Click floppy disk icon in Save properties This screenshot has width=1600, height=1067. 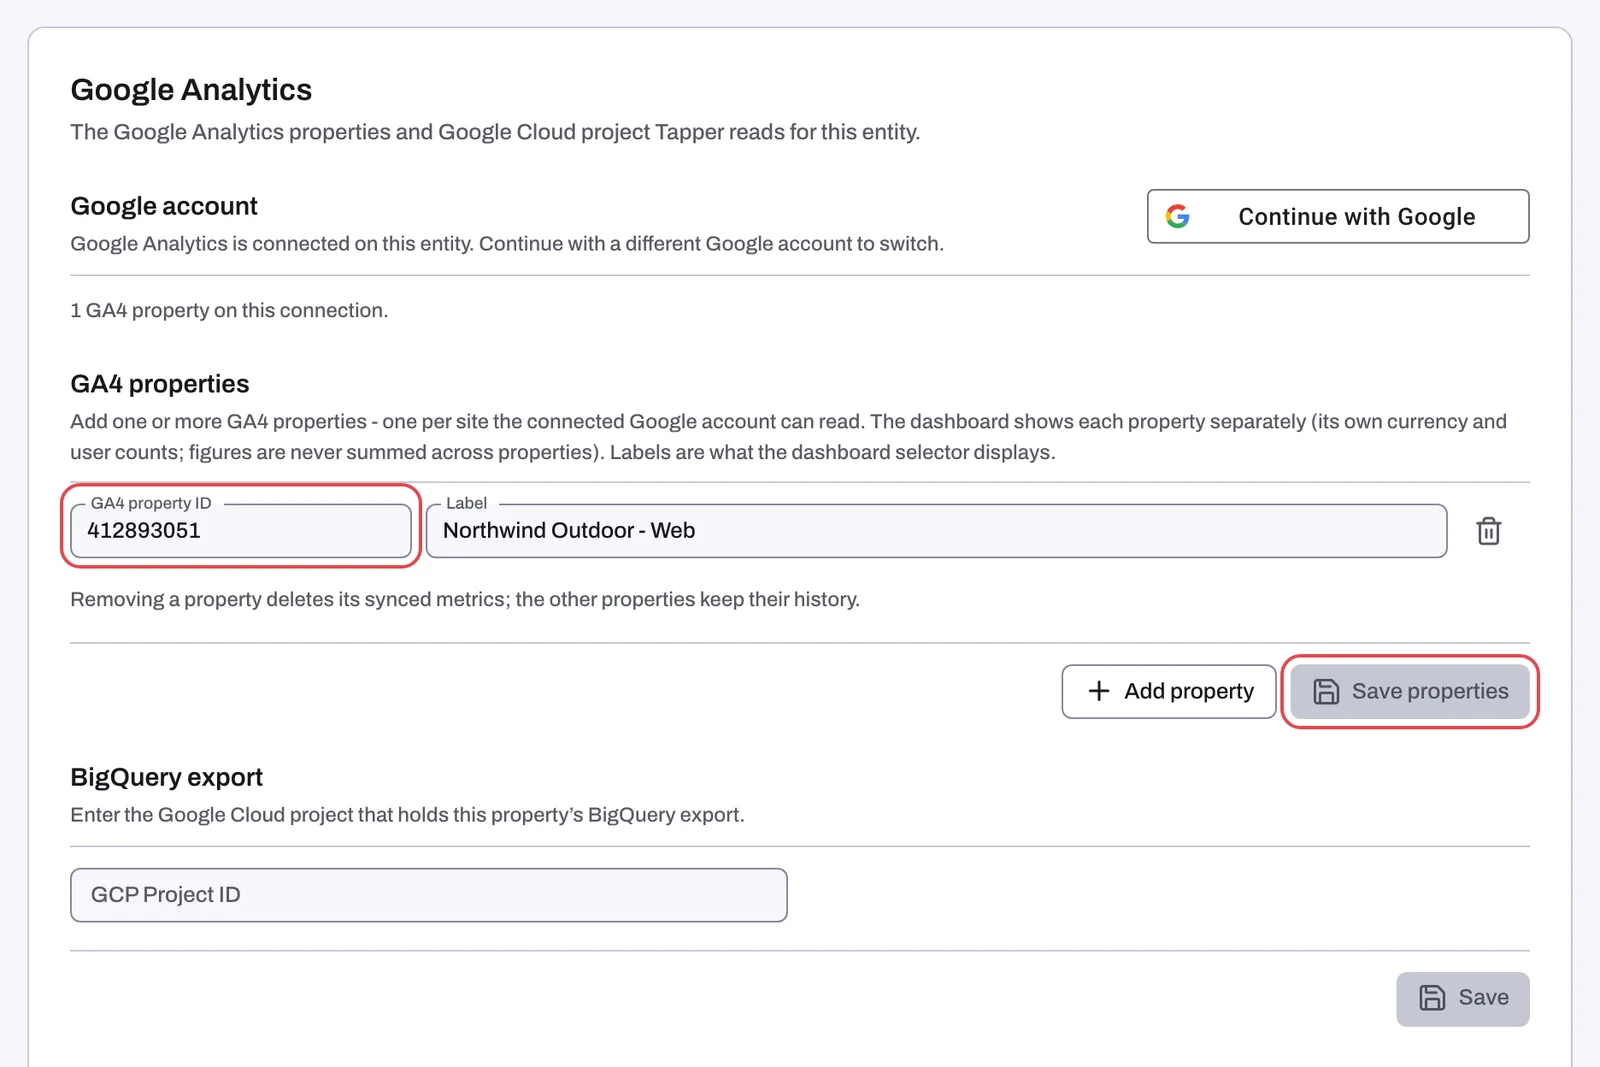1326,691
